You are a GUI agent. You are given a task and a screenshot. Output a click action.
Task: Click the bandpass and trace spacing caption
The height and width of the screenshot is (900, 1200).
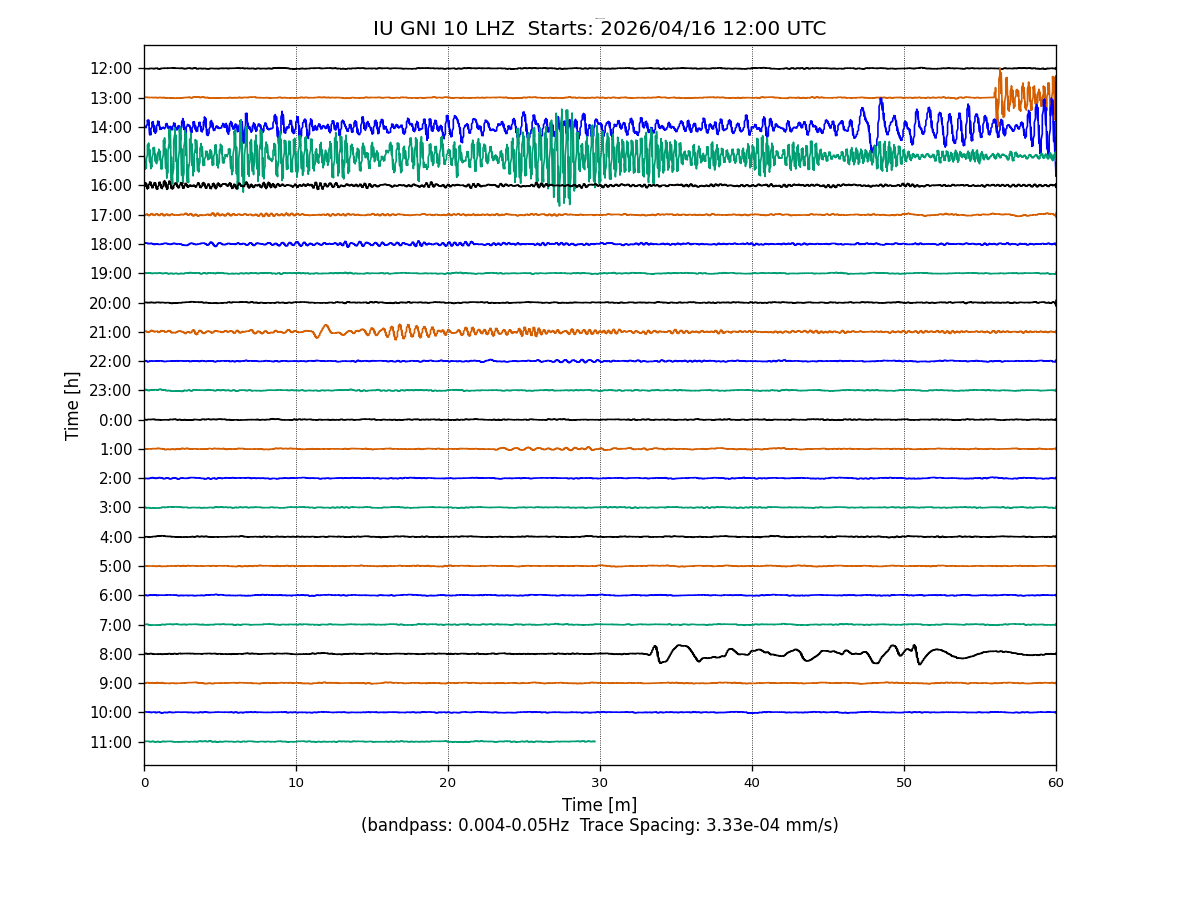click(x=599, y=826)
